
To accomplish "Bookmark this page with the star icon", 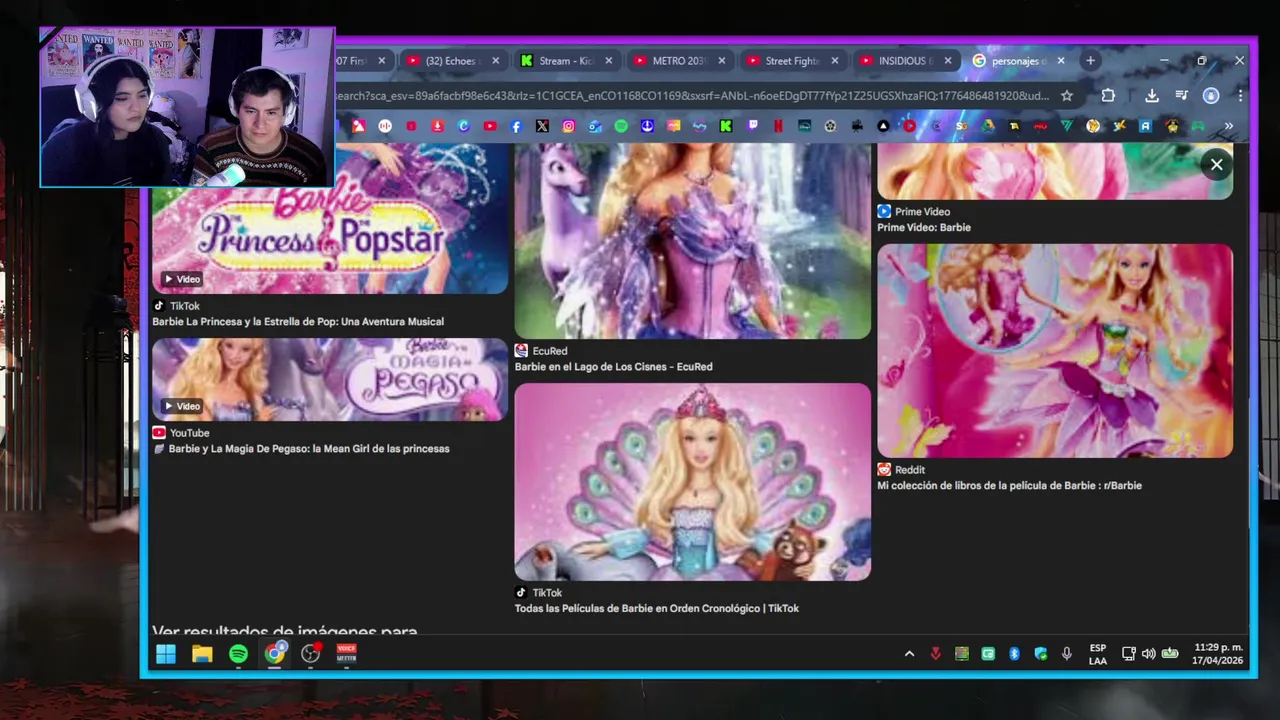I will 1067,96.
